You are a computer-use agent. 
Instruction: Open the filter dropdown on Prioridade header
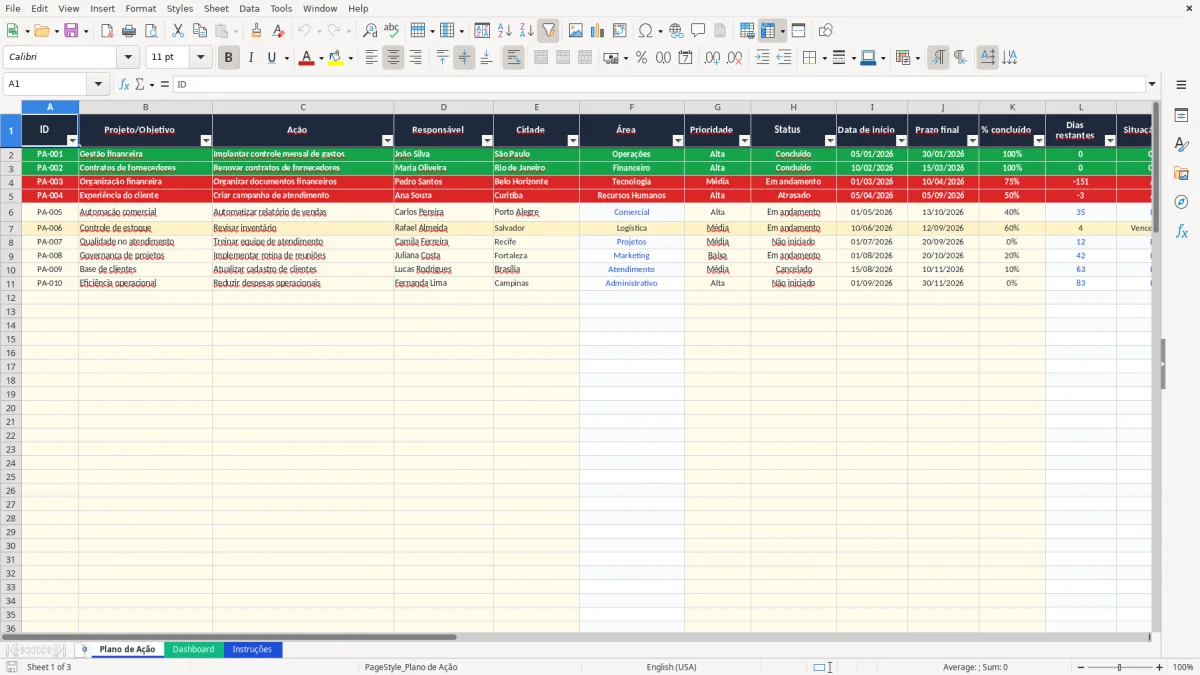click(x=744, y=141)
